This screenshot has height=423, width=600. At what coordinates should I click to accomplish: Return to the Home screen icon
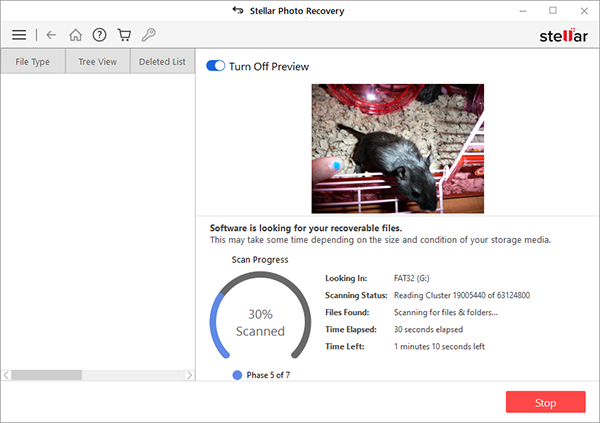point(75,35)
